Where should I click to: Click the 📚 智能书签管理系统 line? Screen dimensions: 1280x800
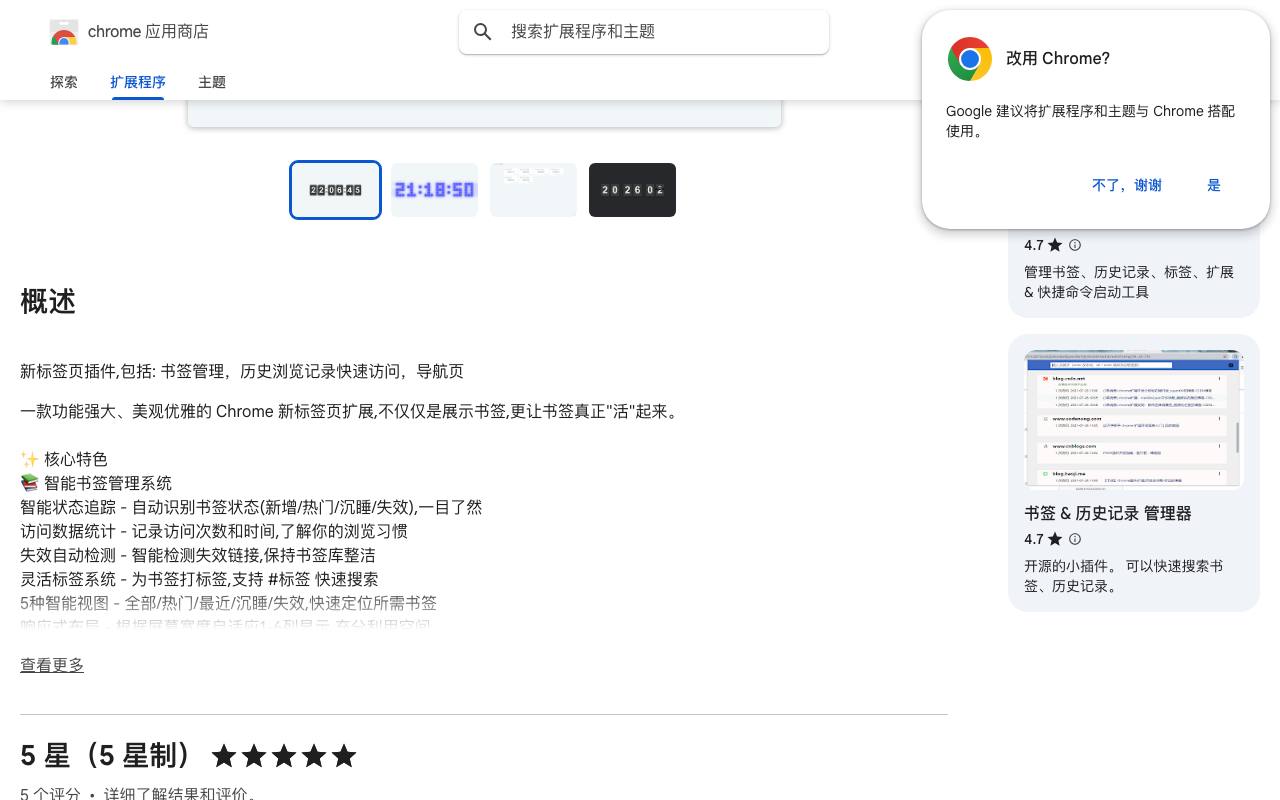click(96, 483)
